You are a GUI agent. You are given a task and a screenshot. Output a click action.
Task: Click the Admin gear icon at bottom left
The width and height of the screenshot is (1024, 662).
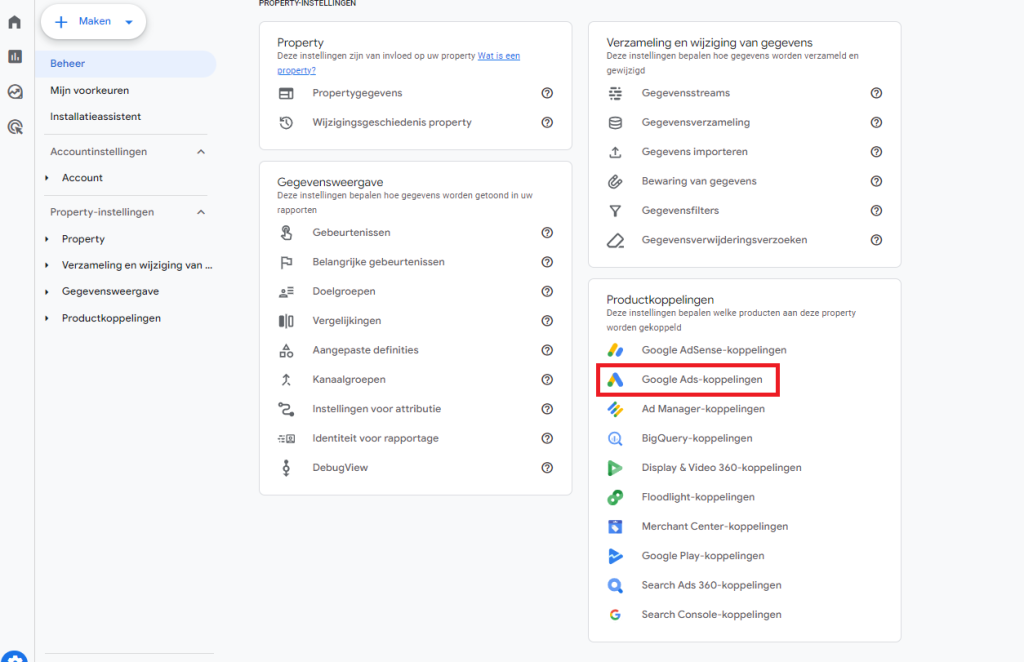coord(15,655)
